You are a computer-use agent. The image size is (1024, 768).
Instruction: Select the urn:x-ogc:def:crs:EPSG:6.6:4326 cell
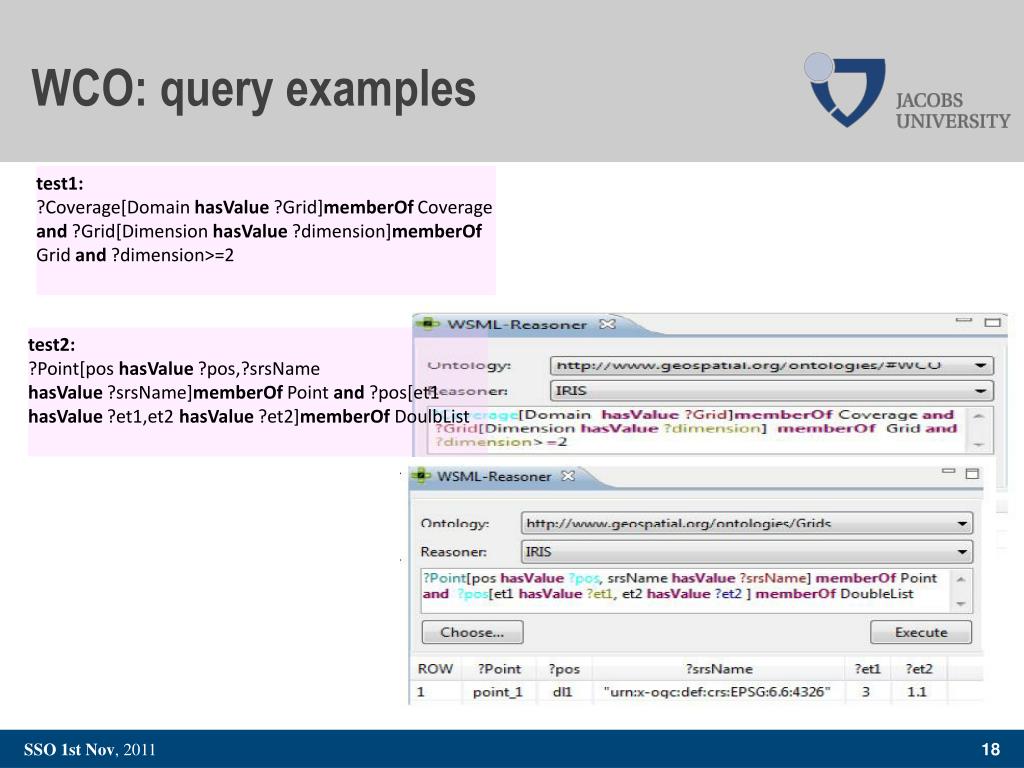717,692
